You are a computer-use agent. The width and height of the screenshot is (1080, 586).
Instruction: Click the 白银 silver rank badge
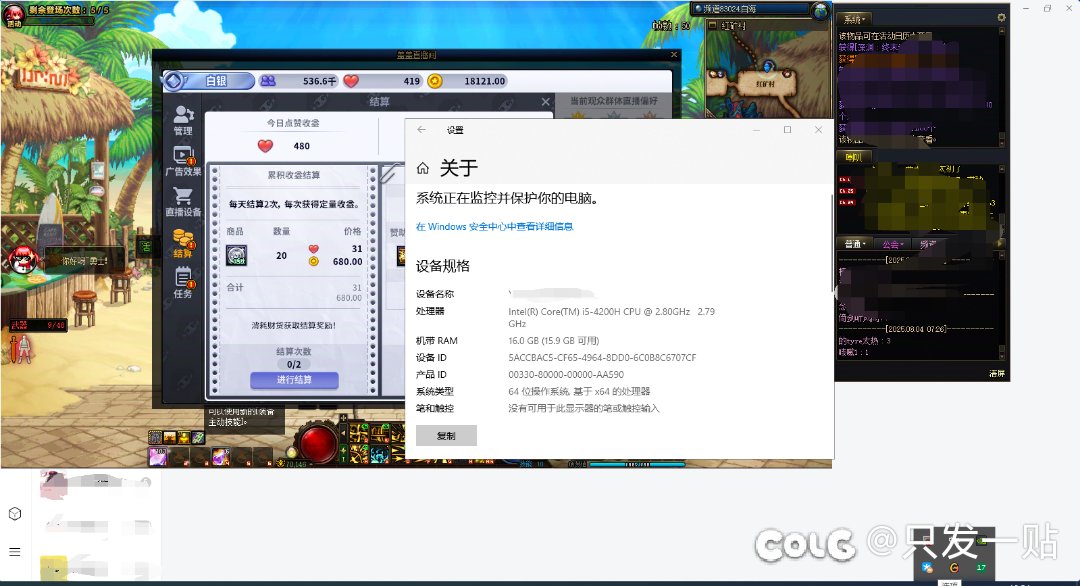(x=209, y=81)
